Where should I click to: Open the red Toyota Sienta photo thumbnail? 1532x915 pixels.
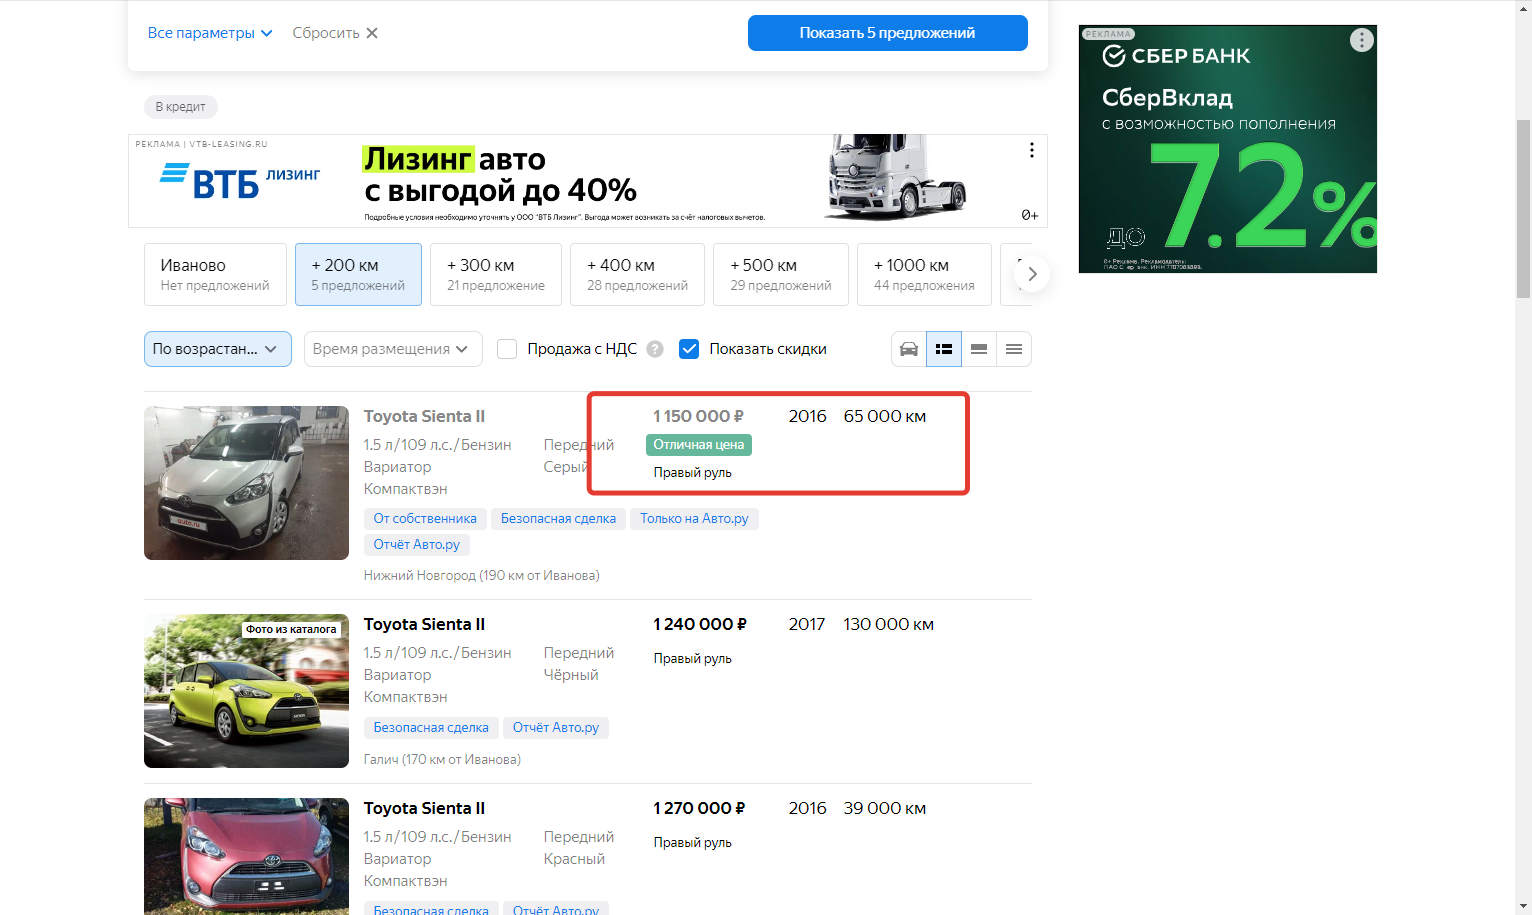[x=246, y=856]
